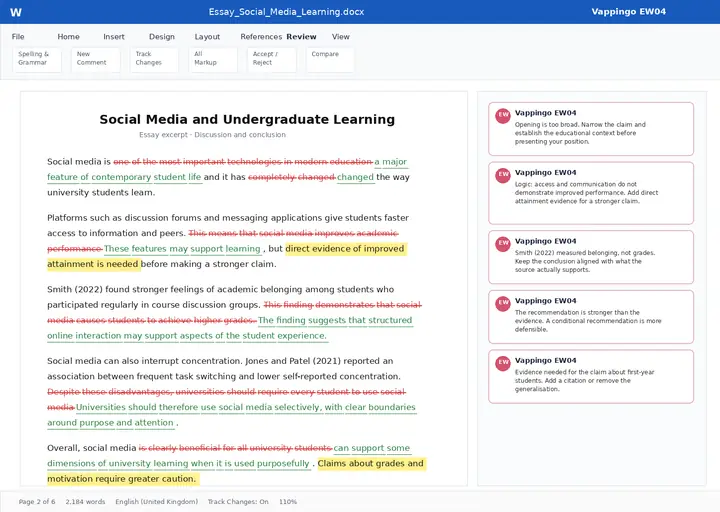Select the comment 'Opening is too broad'
This screenshot has width=720, height=512.
[591, 129]
